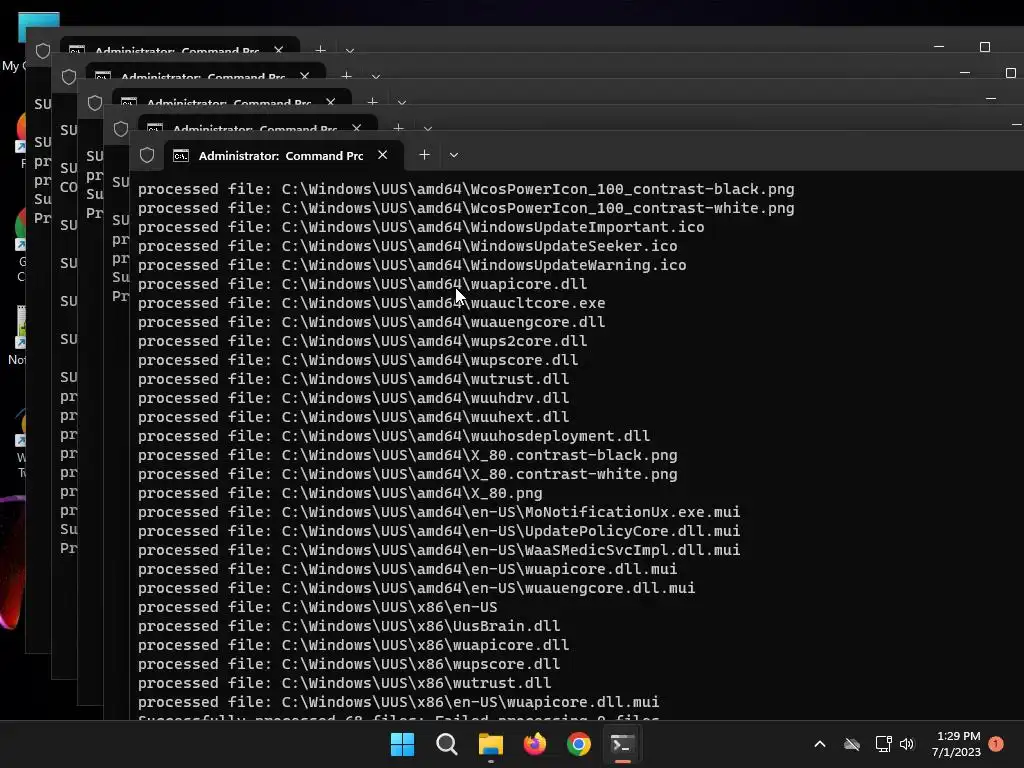Launch File Explorer from the taskbar

coord(490,744)
